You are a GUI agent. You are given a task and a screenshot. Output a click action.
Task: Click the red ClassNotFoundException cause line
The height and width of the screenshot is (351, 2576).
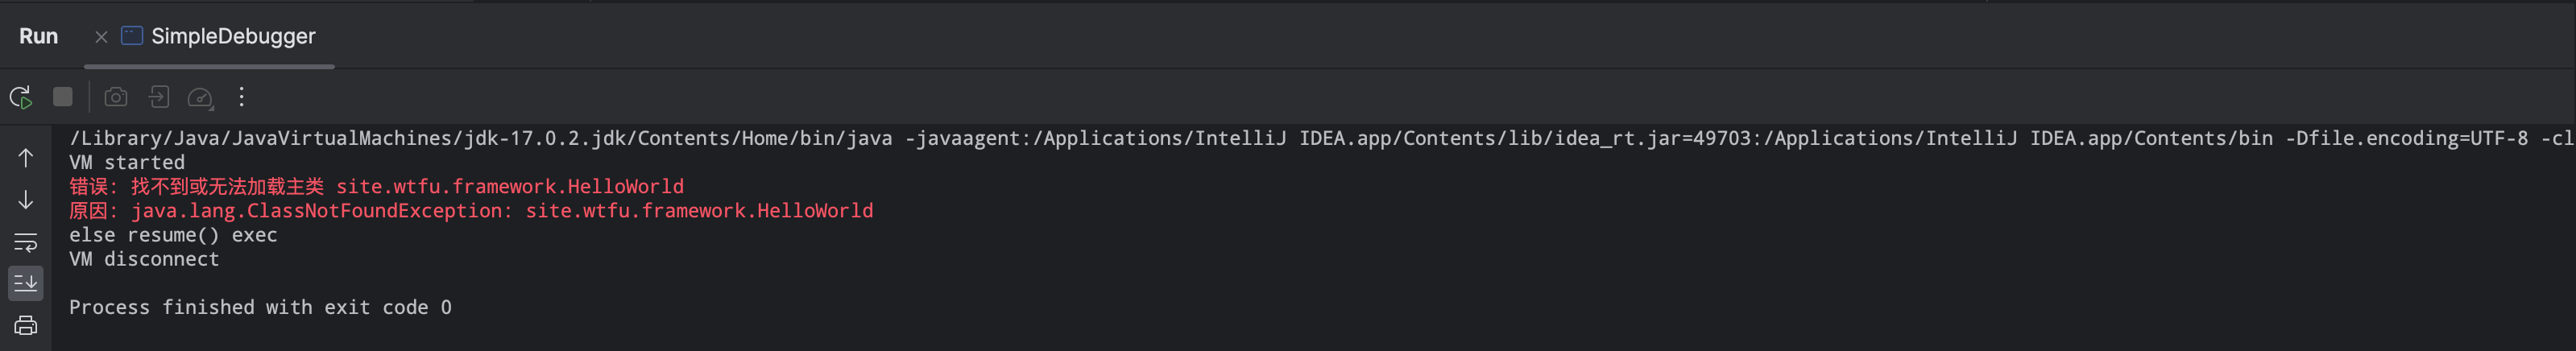point(471,211)
